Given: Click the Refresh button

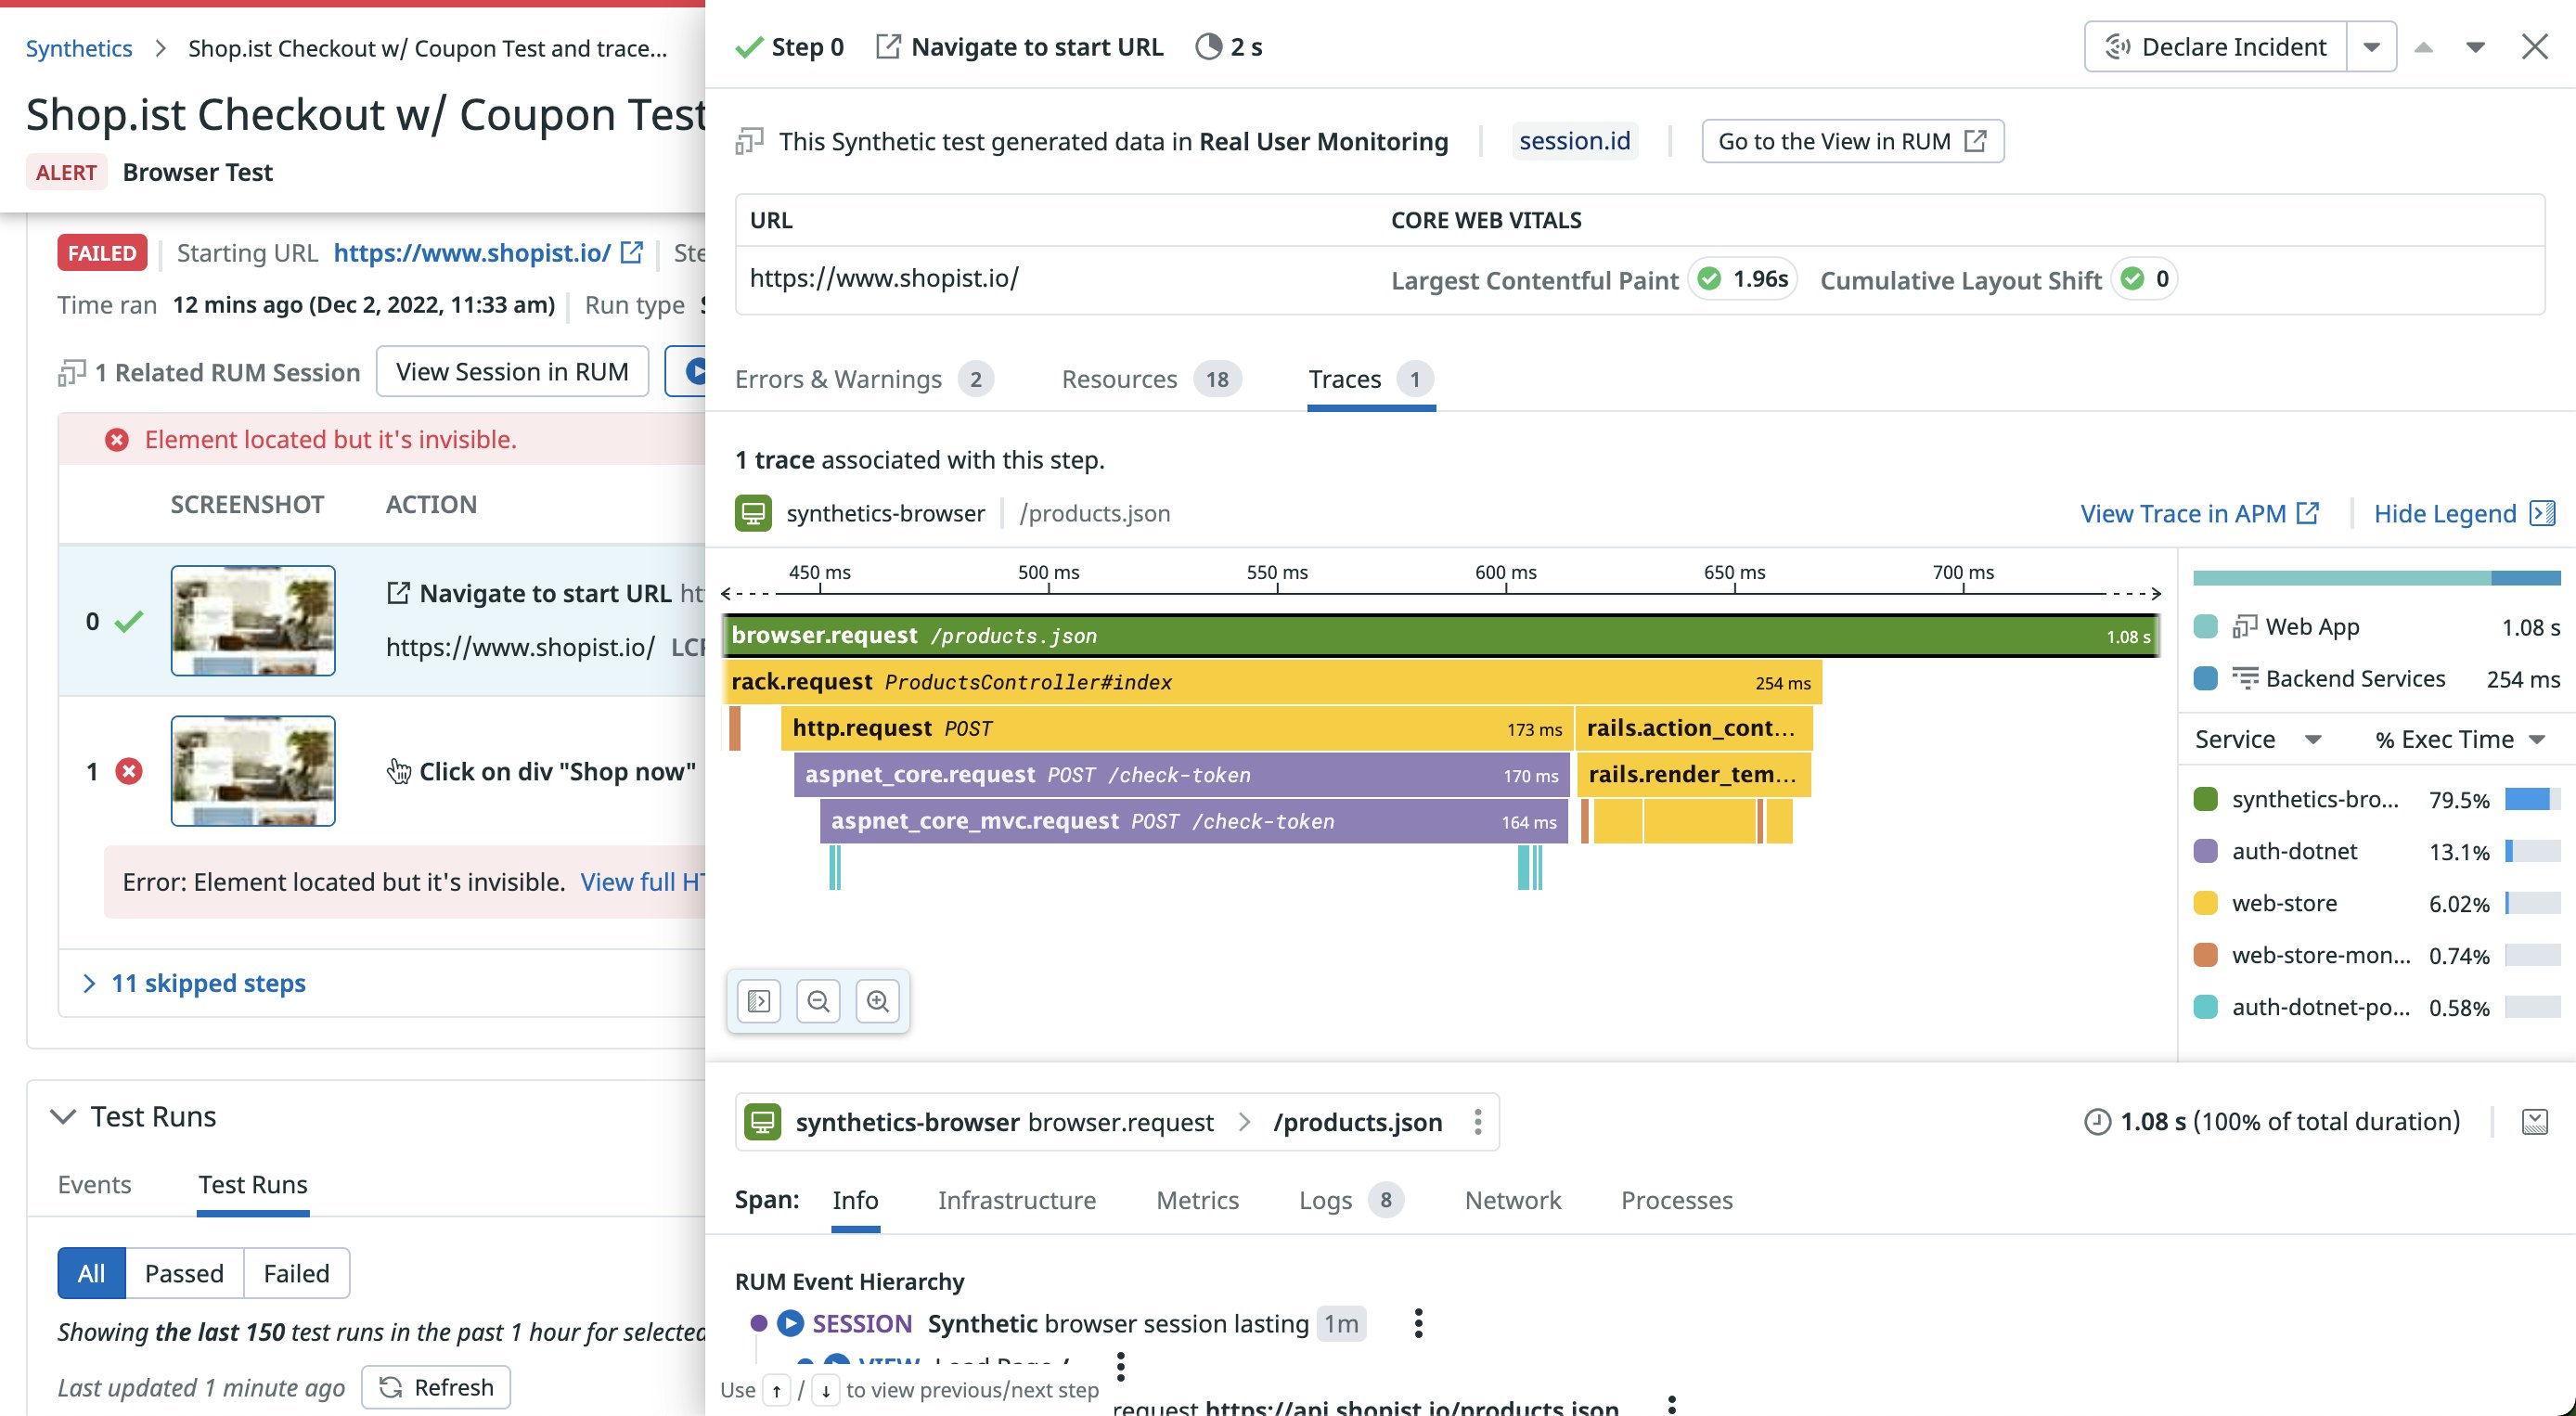Looking at the screenshot, I should (x=436, y=1387).
